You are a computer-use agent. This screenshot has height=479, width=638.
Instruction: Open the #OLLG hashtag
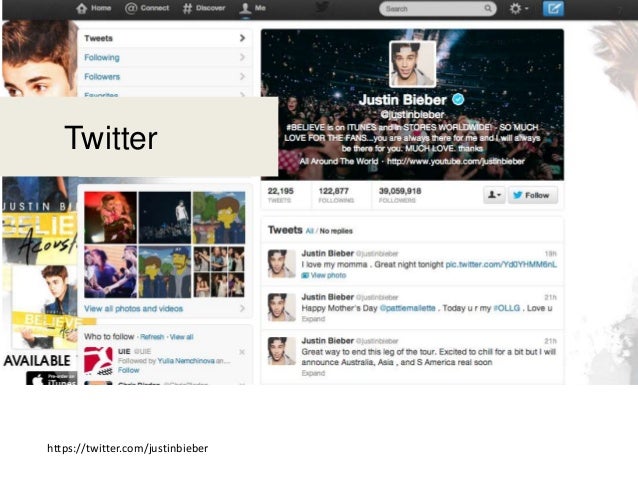507,308
